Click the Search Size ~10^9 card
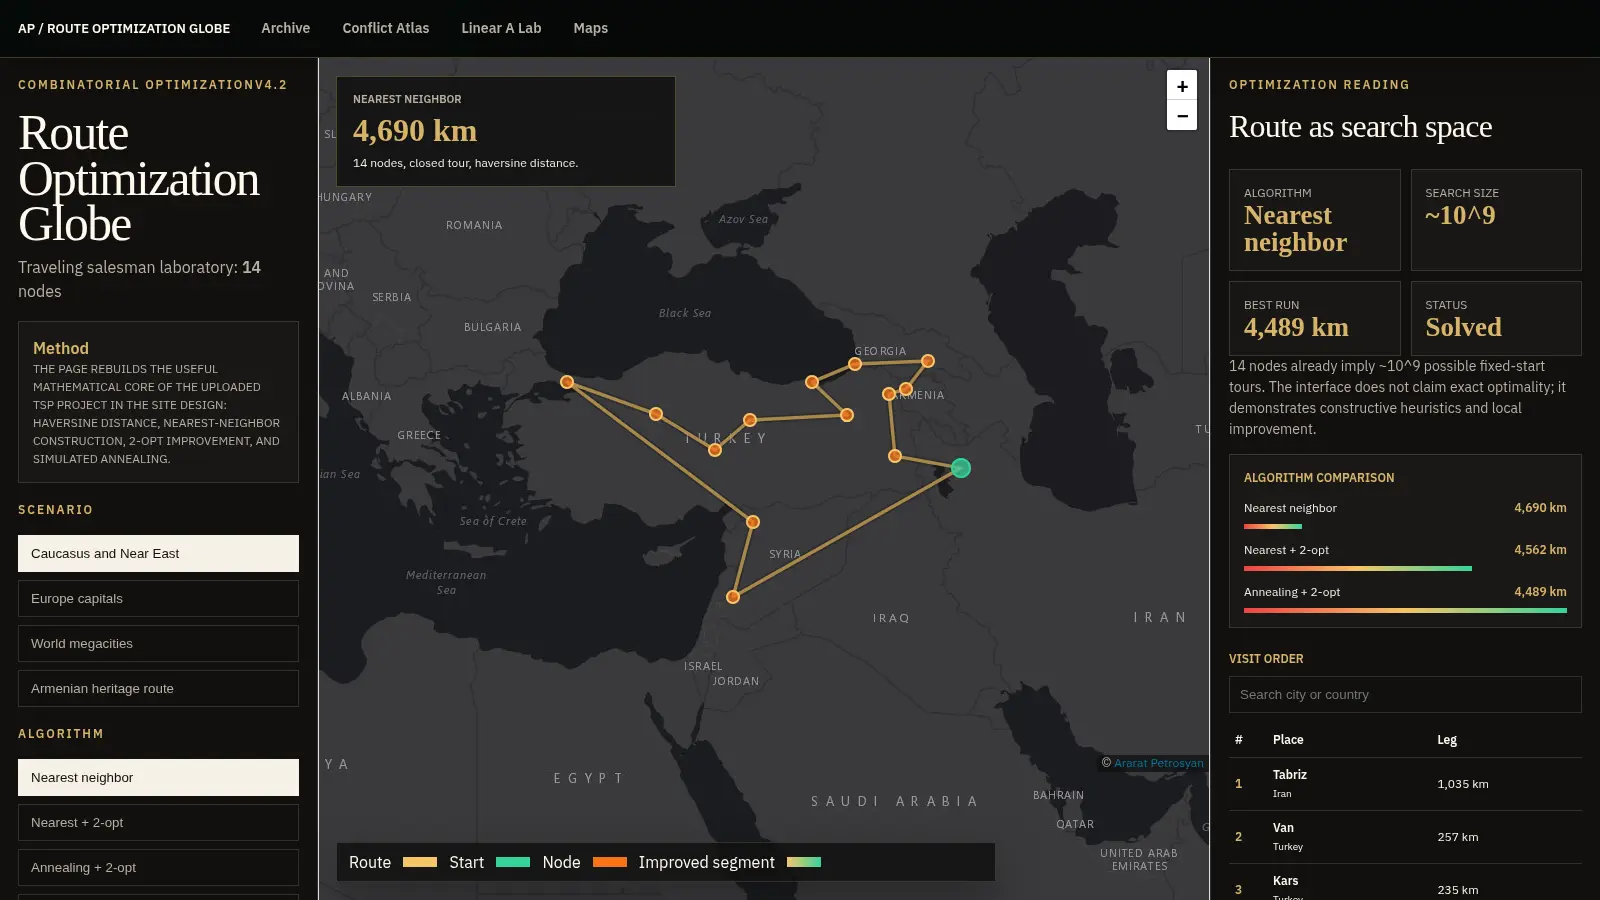Image resolution: width=1600 pixels, height=900 pixels. (1496, 220)
